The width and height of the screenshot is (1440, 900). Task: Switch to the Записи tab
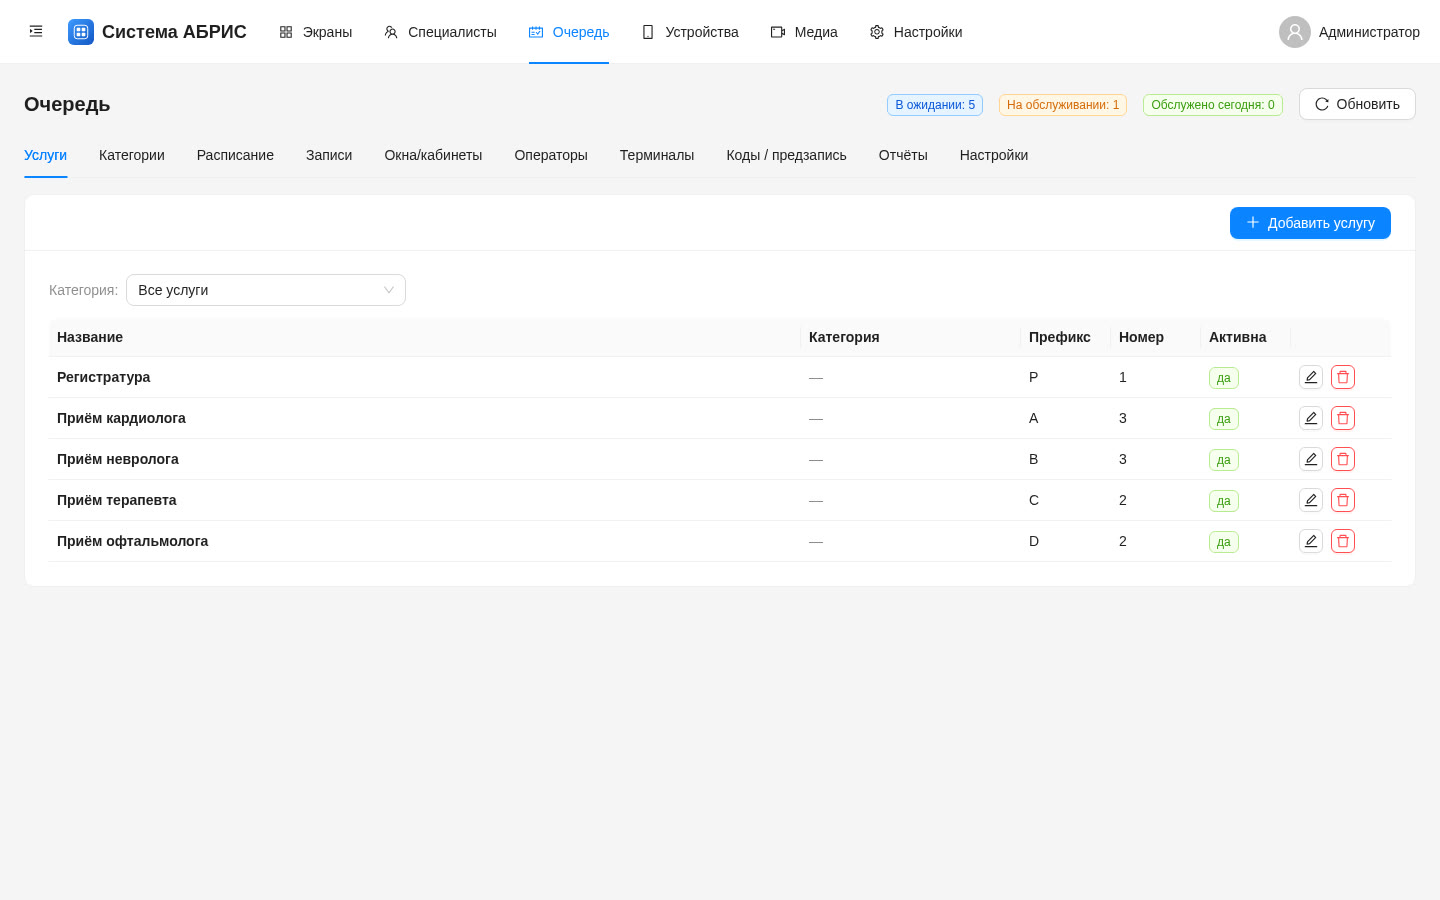pos(329,155)
